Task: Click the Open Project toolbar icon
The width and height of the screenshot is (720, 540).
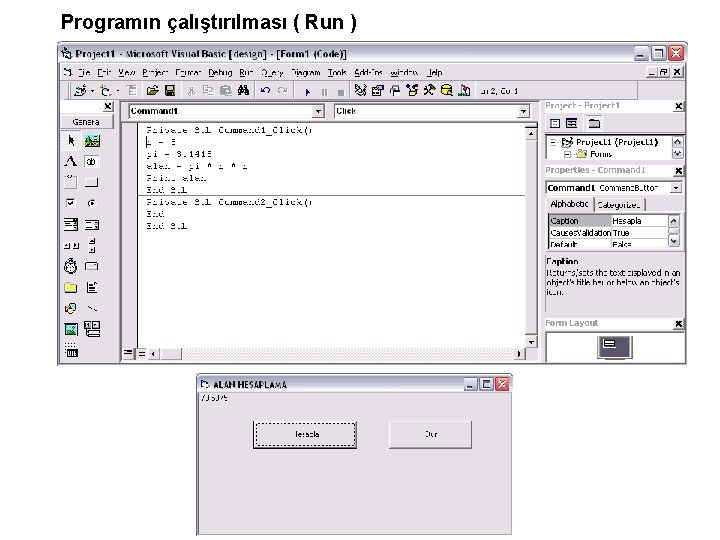Action: click(x=152, y=91)
